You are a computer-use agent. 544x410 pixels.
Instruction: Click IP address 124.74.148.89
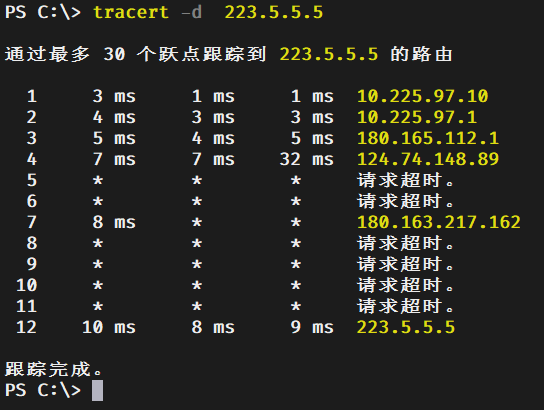pyautogui.click(x=428, y=159)
